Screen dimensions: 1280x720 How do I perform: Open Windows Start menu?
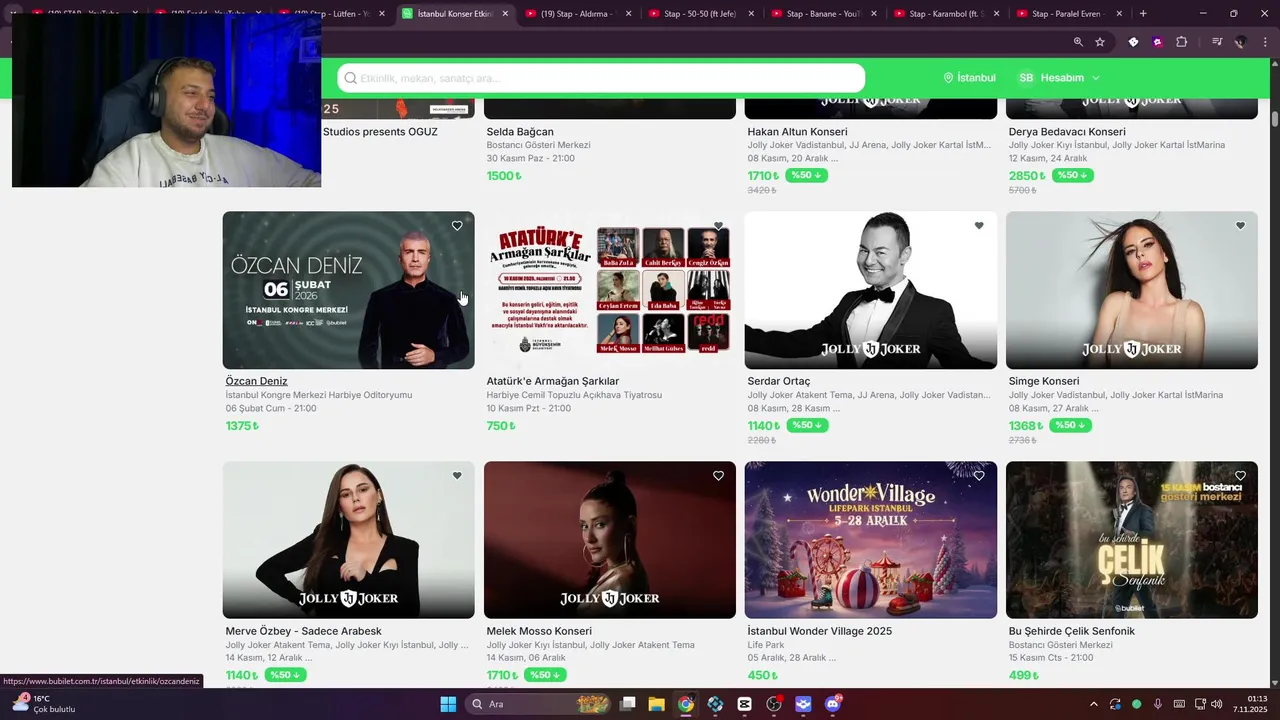click(x=448, y=704)
